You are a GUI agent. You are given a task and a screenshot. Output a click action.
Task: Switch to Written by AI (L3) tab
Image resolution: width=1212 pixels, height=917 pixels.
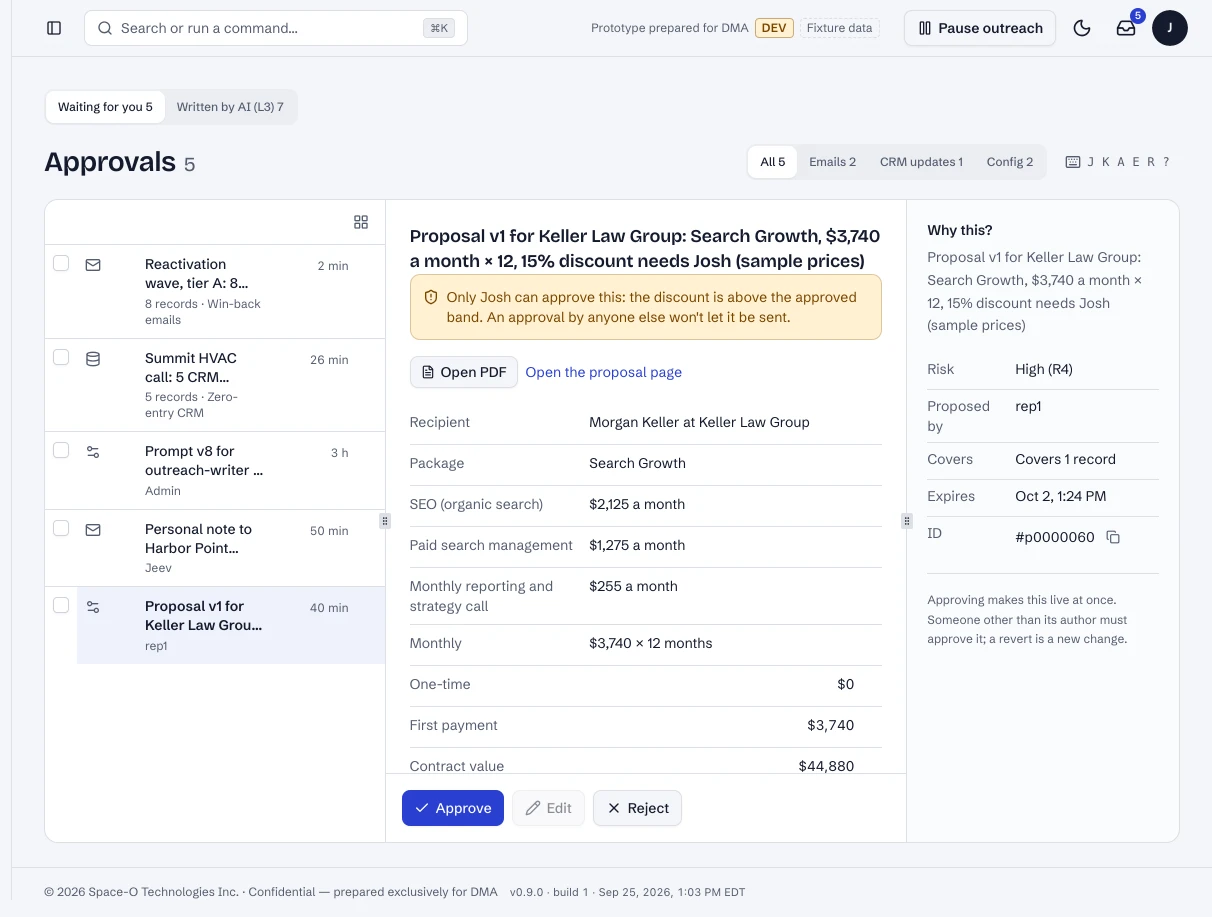(230, 107)
